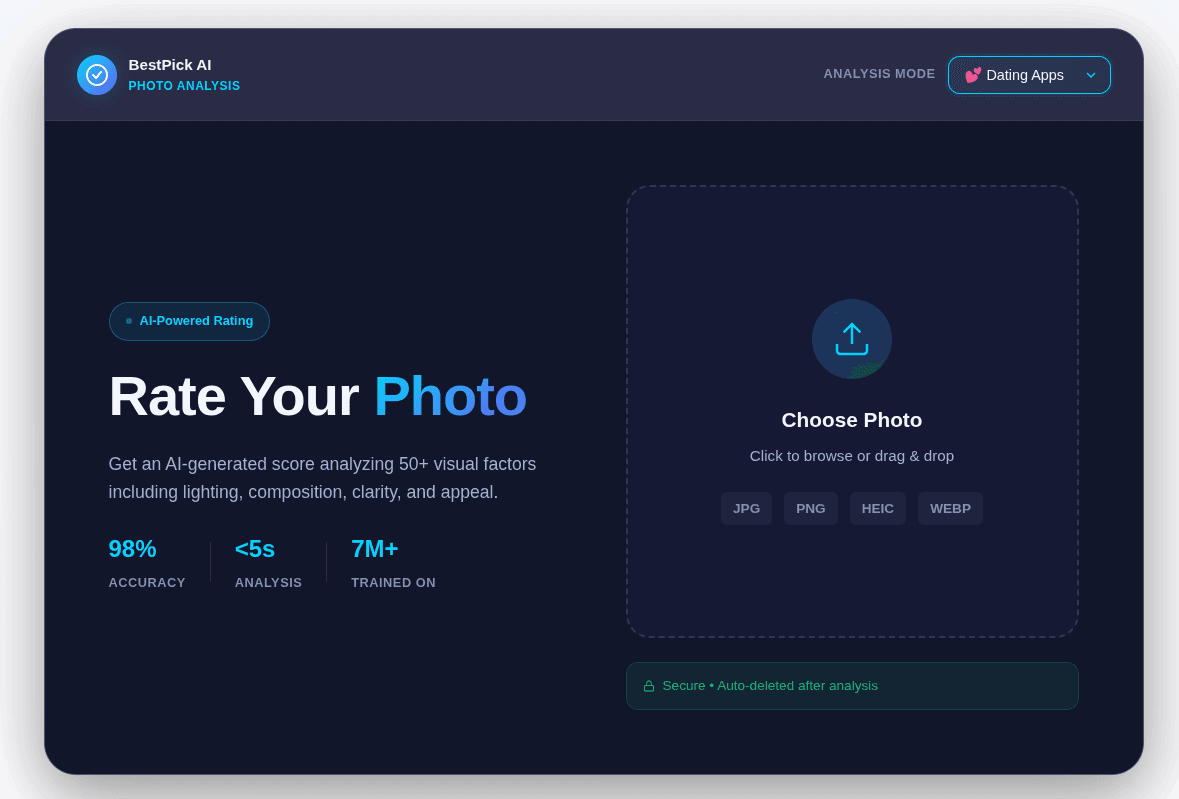Image resolution: width=1179 pixels, height=799 pixels.
Task: Click the Secure auto-deleted after analysis notice
Action: 852,686
